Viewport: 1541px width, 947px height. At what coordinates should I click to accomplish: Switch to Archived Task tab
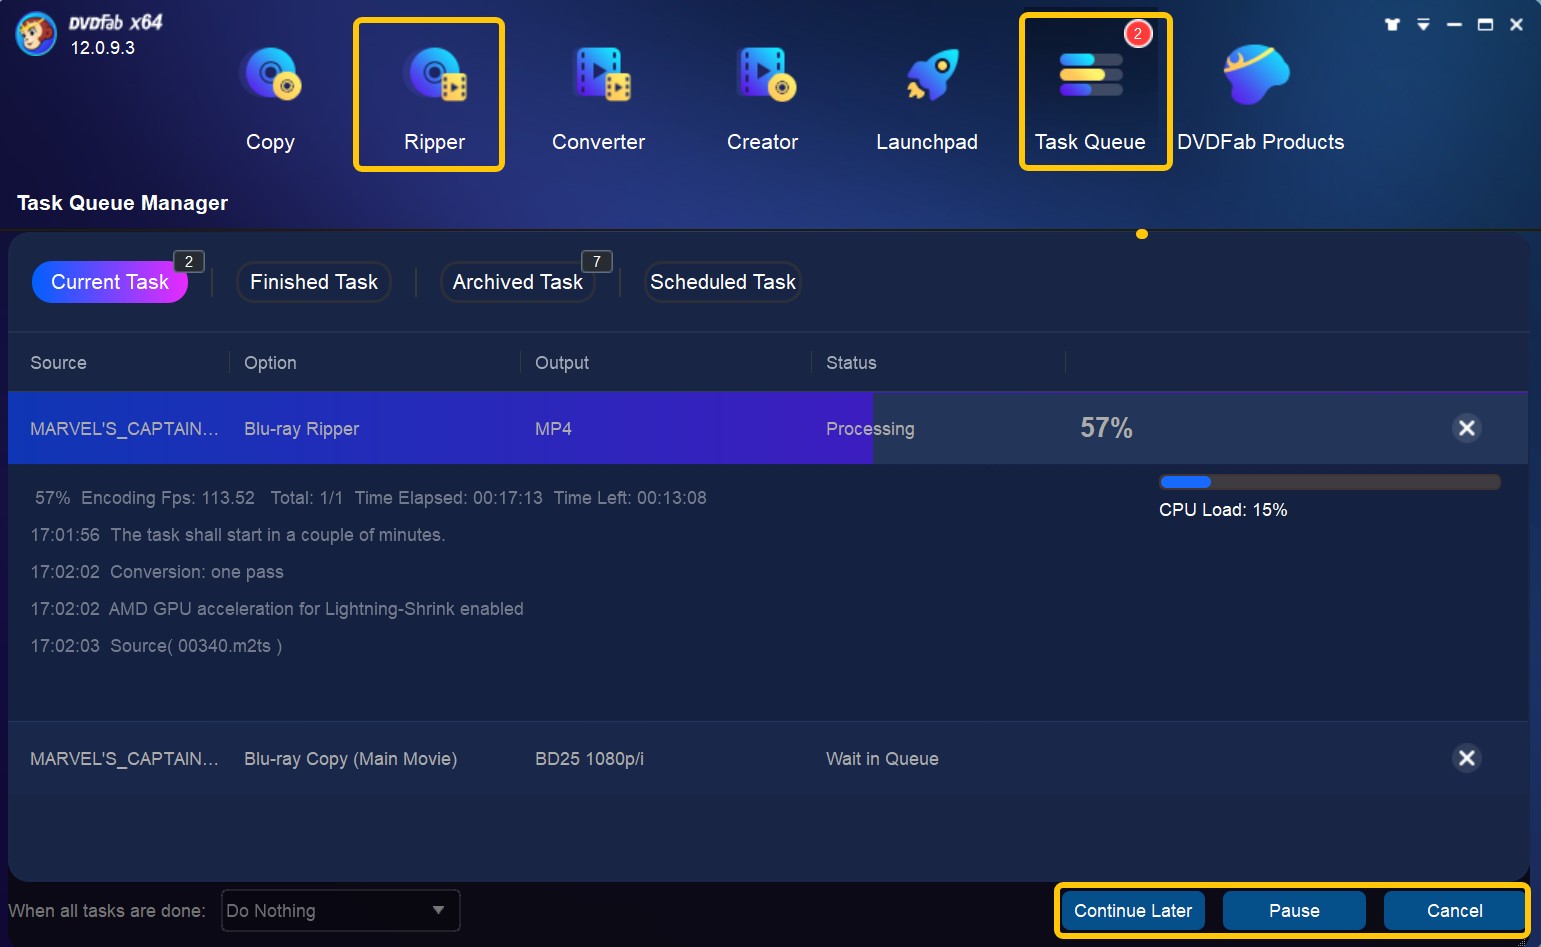tap(517, 282)
